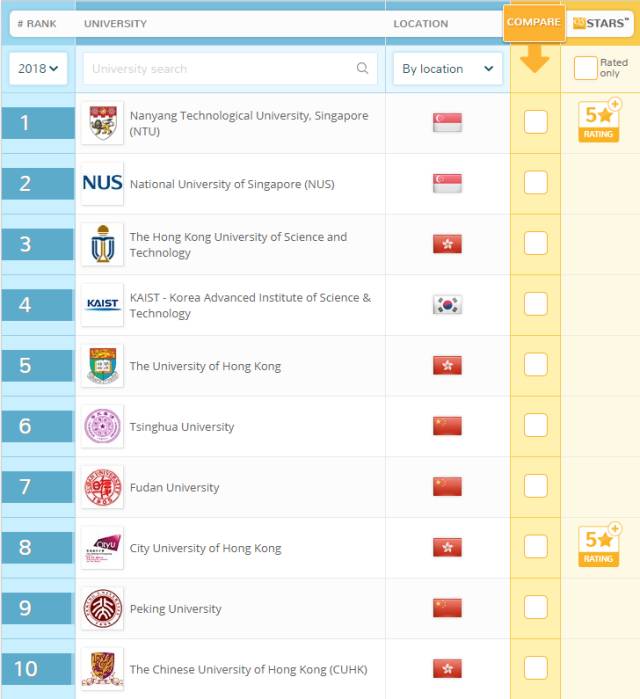The height and width of the screenshot is (699, 640).
Task: Click the Fudan University seal
Action: (x=103, y=487)
